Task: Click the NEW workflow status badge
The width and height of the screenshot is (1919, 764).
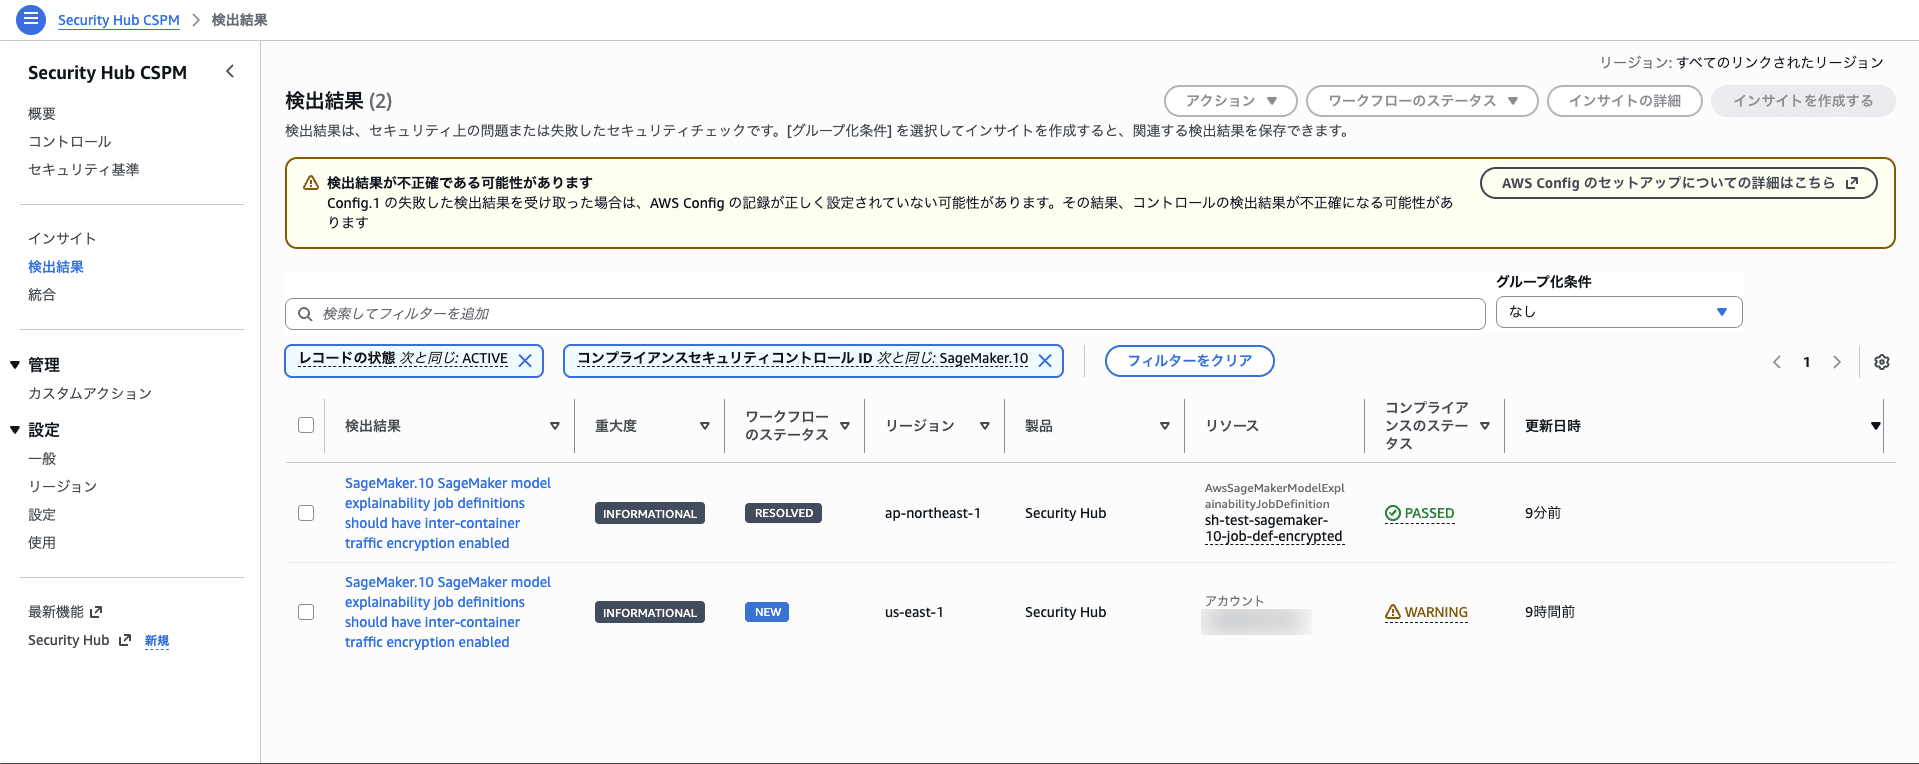Action: (767, 612)
